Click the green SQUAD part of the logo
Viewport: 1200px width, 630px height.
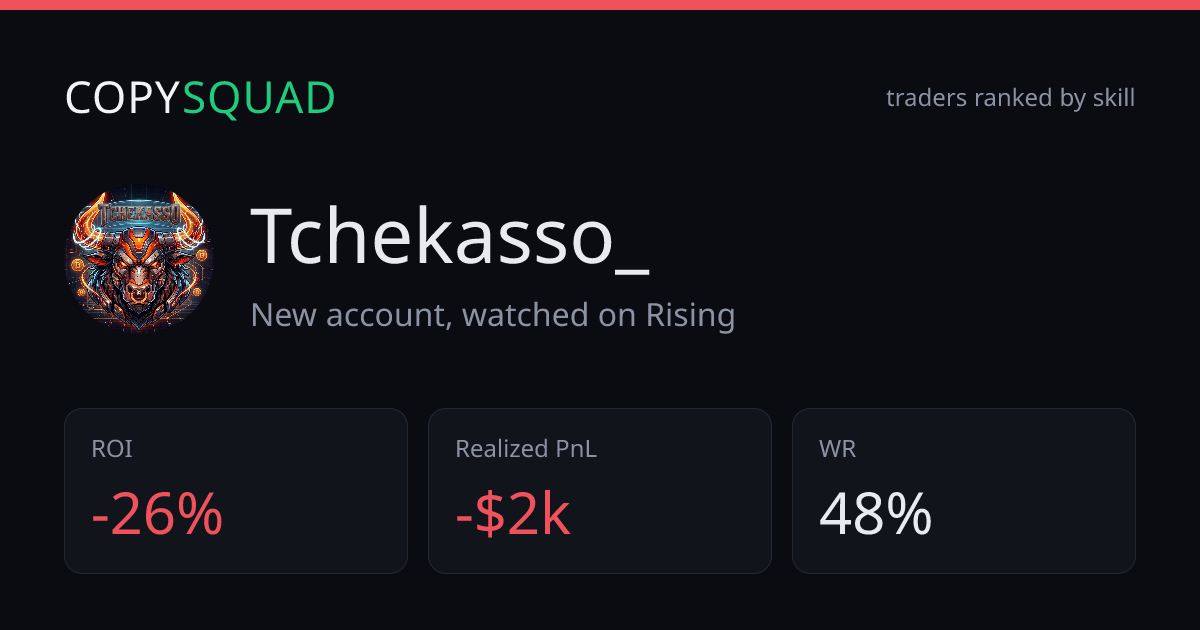259,98
